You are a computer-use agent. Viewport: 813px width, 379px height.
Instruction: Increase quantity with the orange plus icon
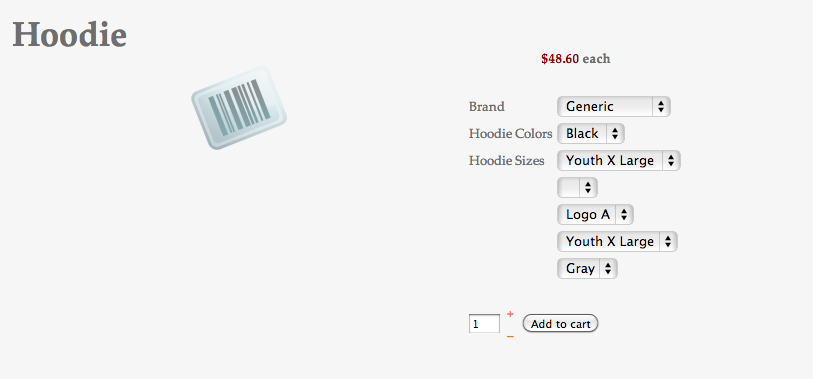[x=510, y=314]
